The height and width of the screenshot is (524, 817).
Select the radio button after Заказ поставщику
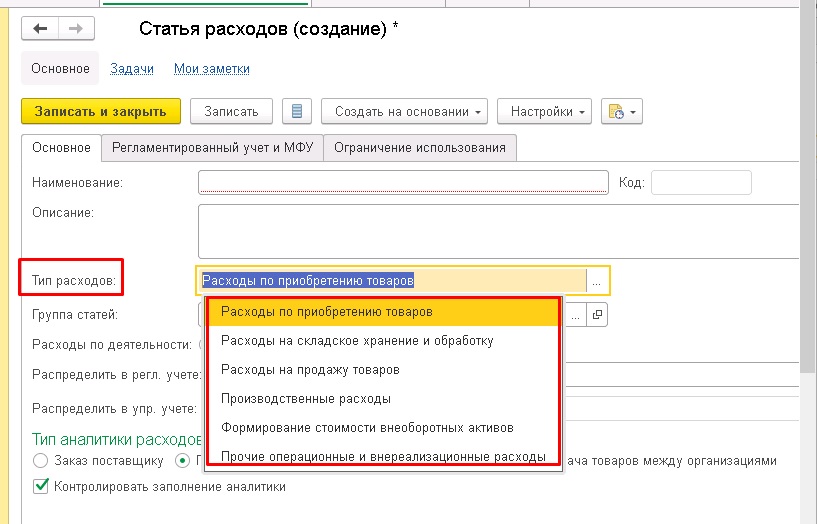tap(182, 461)
